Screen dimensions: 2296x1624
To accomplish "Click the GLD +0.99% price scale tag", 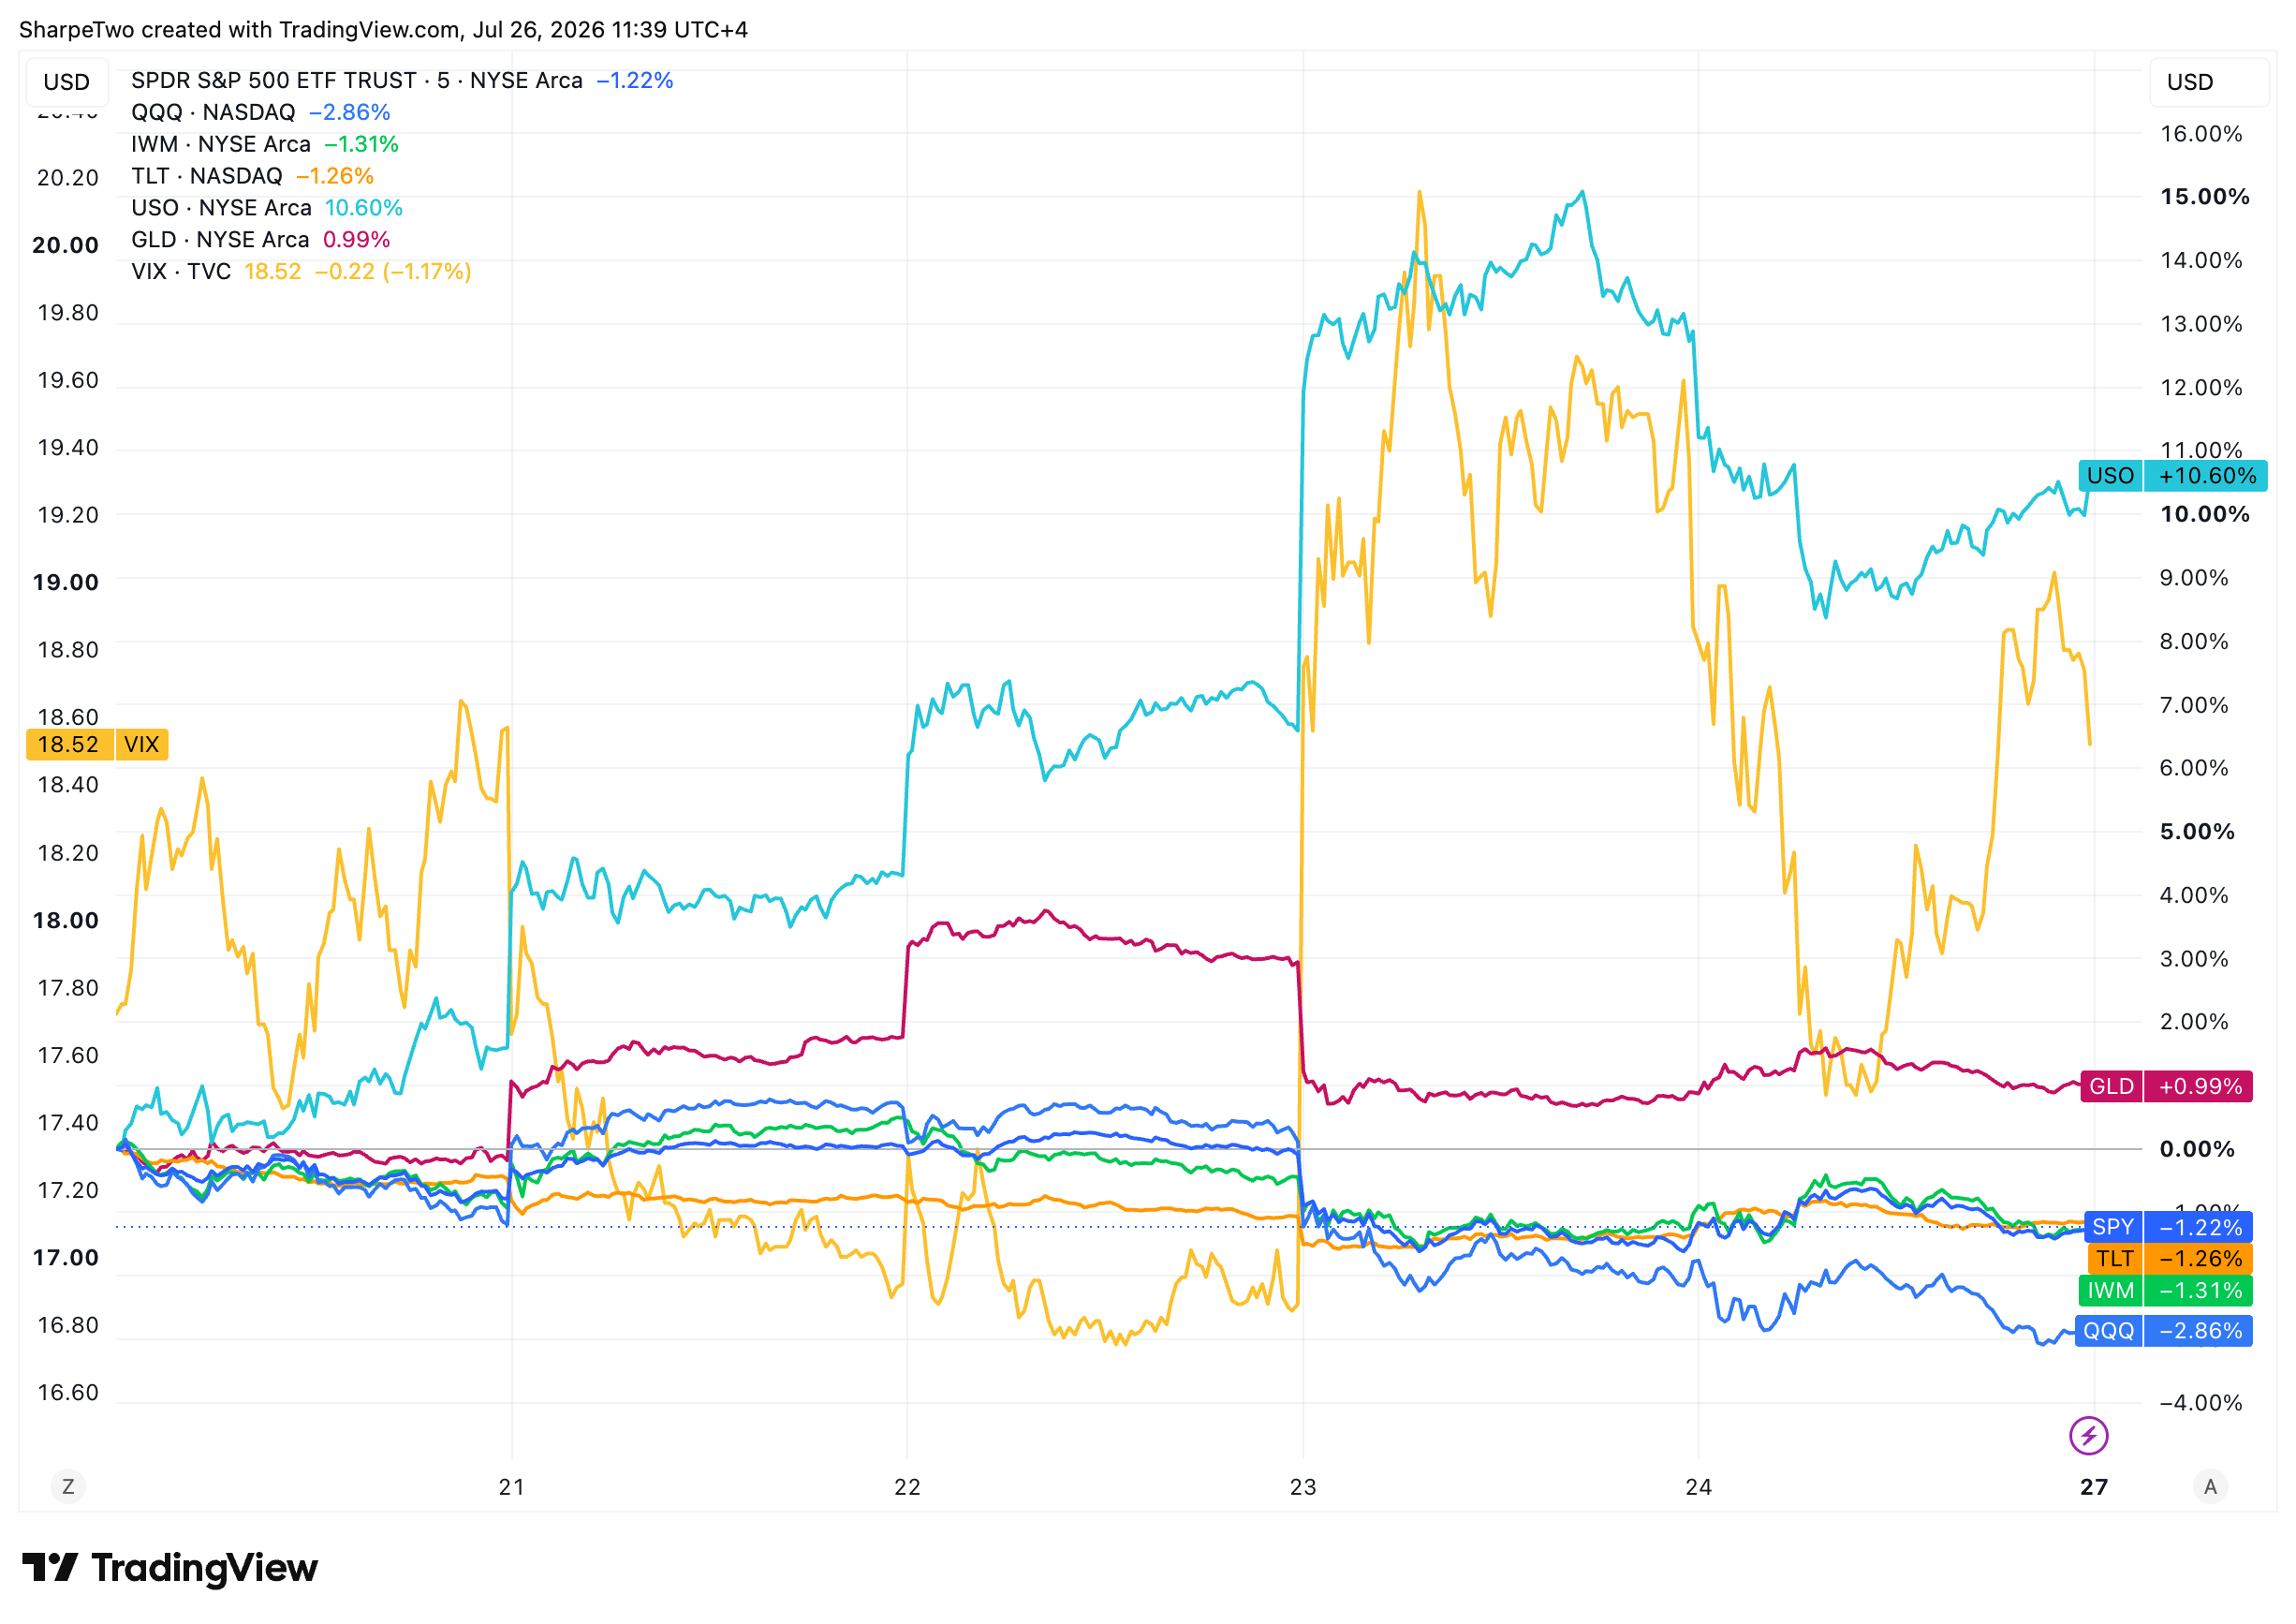I will tap(2166, 1086).
